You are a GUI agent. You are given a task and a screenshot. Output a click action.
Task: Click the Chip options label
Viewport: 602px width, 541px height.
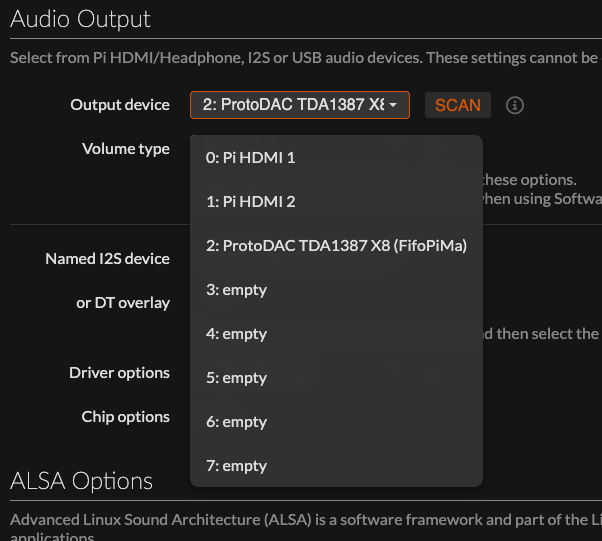(x=126, y=417)
